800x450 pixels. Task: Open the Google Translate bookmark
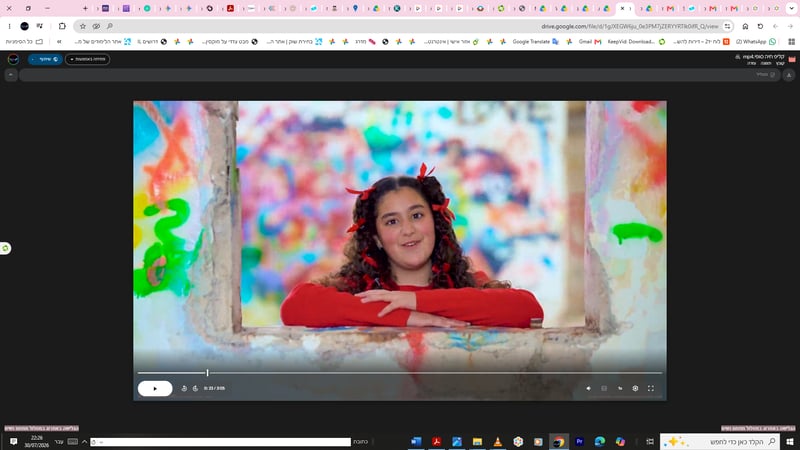click(x=536, y=42)
